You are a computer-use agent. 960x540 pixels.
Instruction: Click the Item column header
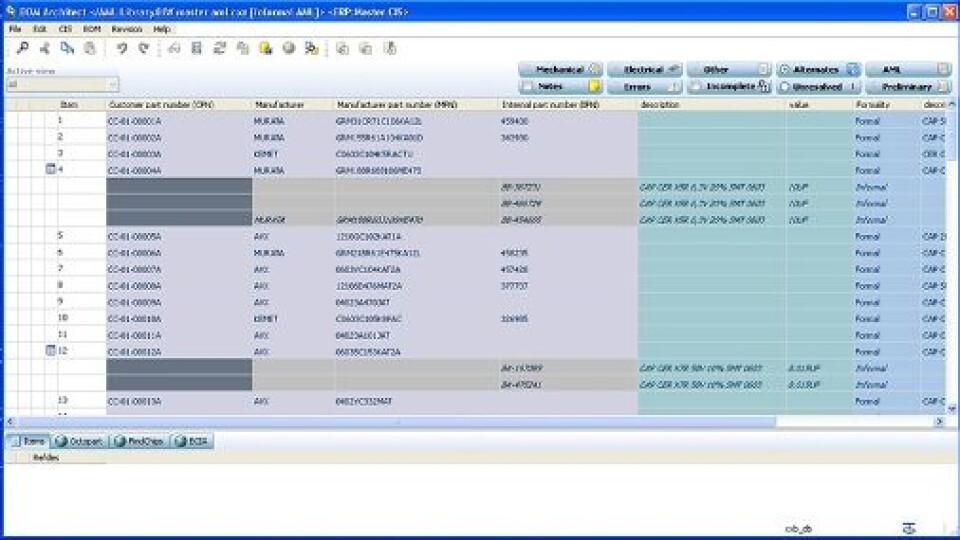pyautogui.click(x=81, y=105)
